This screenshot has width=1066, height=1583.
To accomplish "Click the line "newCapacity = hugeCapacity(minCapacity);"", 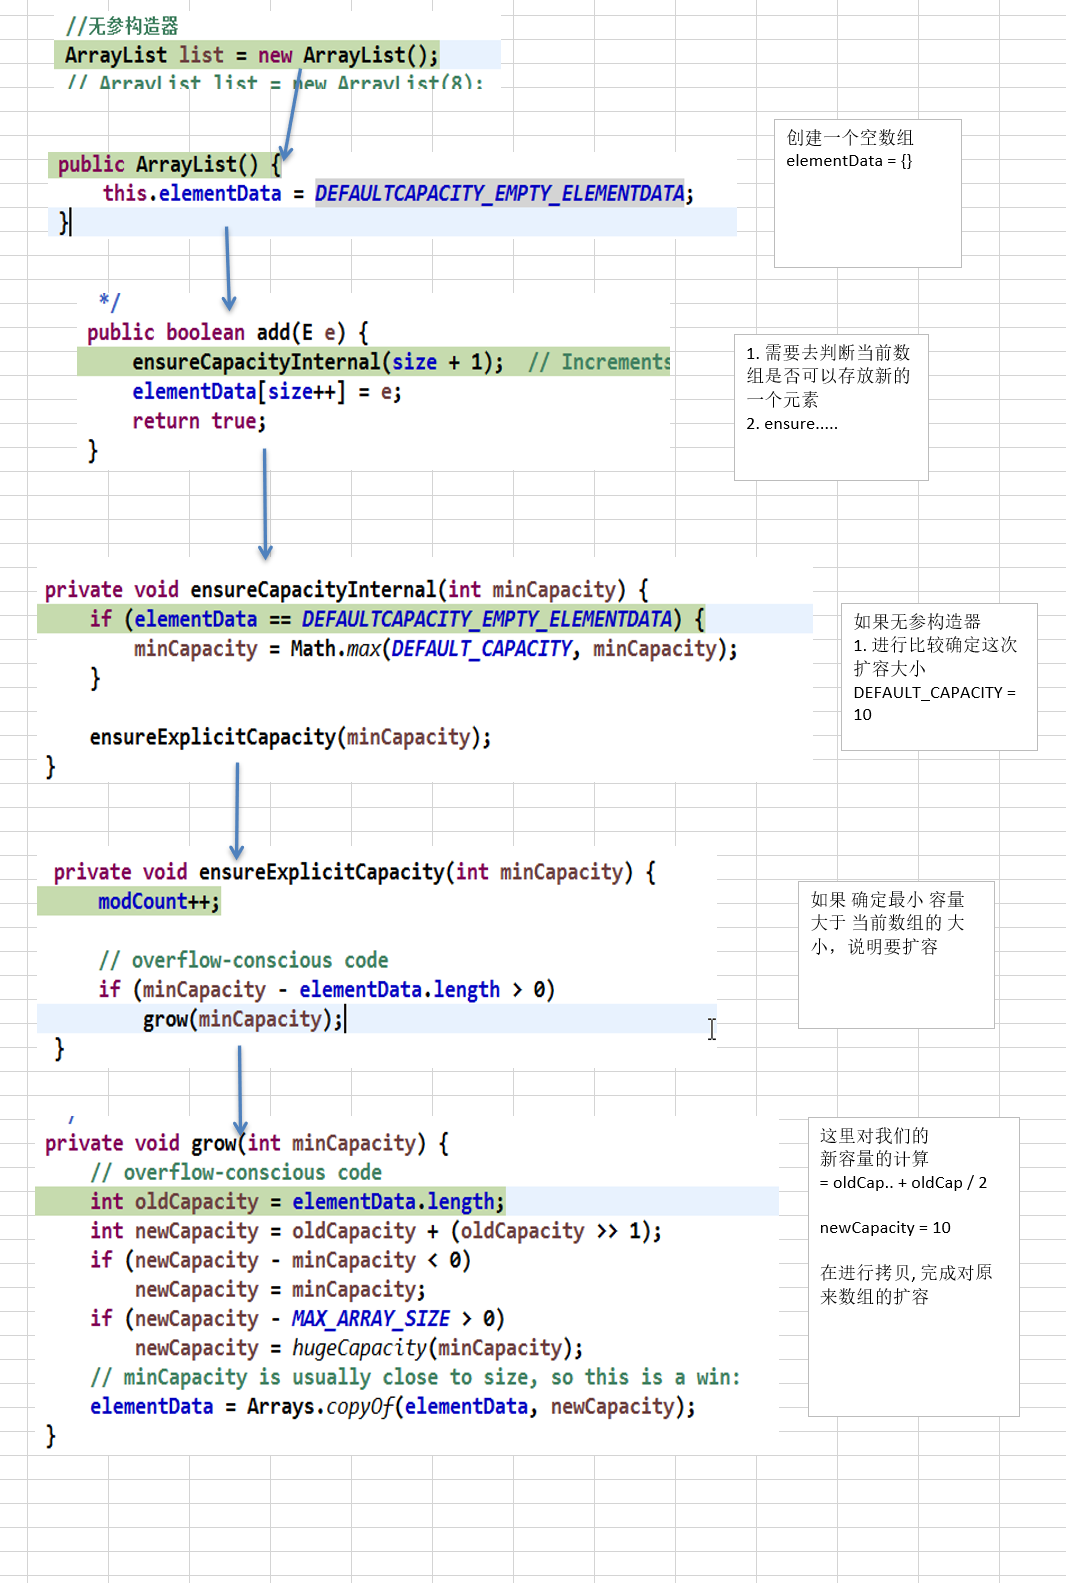I will coord(359,1348).
